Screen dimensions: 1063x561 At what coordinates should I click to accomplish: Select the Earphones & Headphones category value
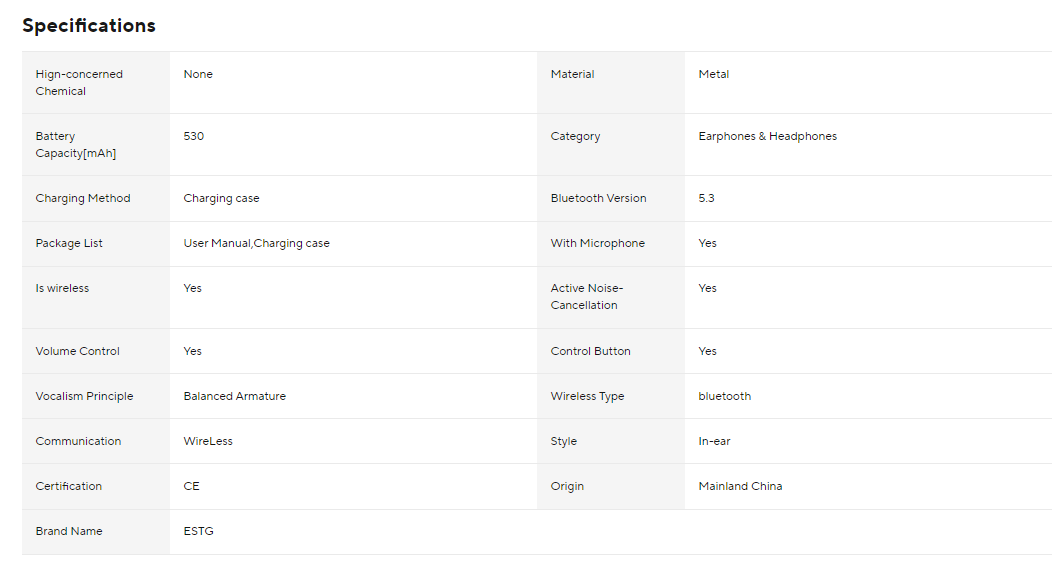767,136
